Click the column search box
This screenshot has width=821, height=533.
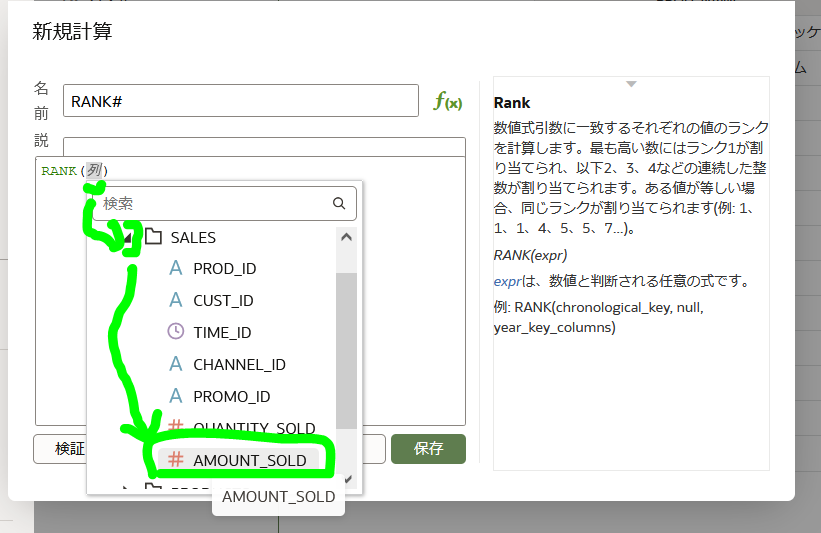click(x=225, y=203)
